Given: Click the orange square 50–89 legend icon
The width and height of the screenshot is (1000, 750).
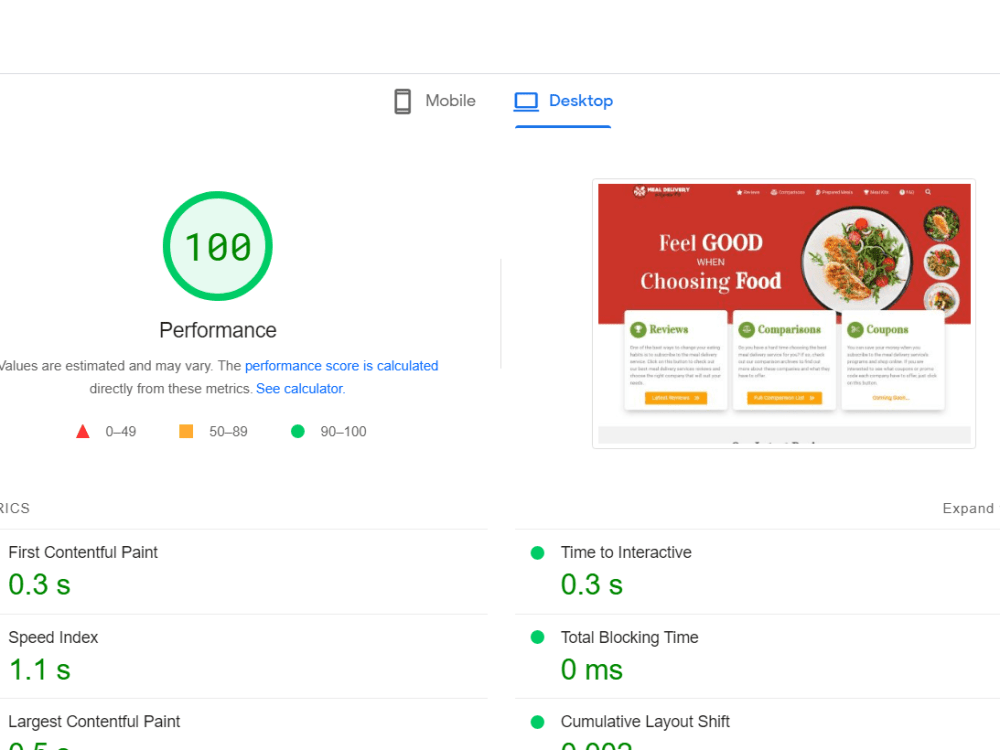Looking at the screenshot, I should pos(186,432).
